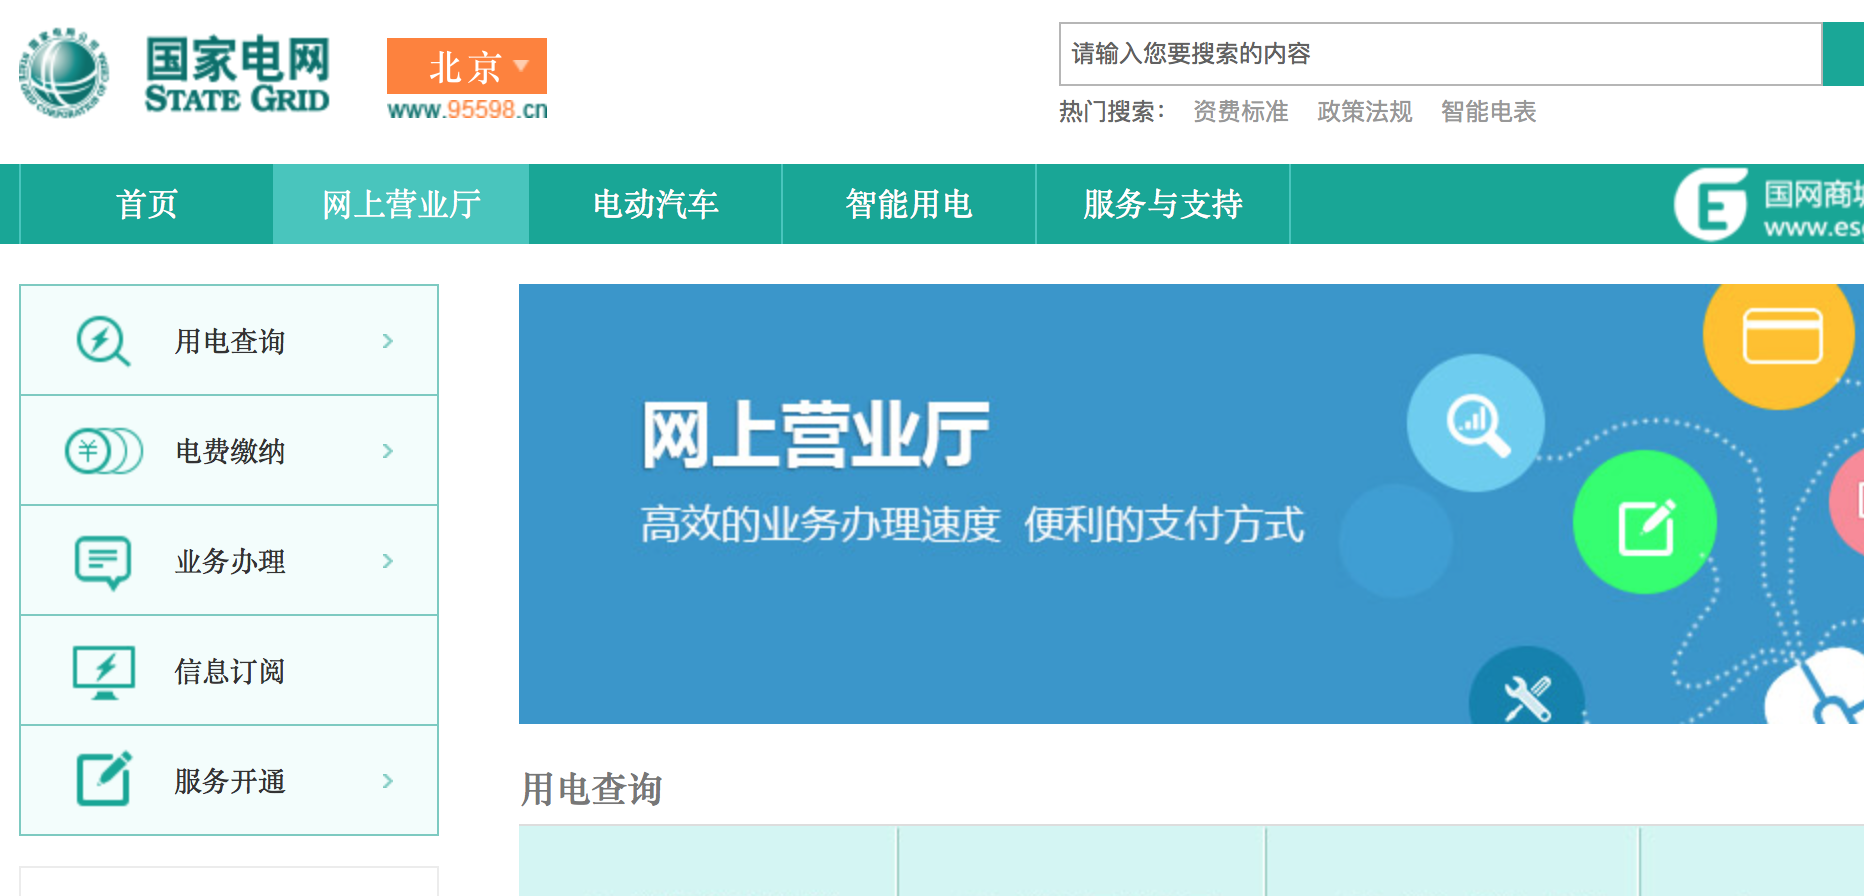The width and height of the screenshot is (1864, 896).
Task: Click the 网上营业厅 banner image
Action: click(x=1191, y=504)
